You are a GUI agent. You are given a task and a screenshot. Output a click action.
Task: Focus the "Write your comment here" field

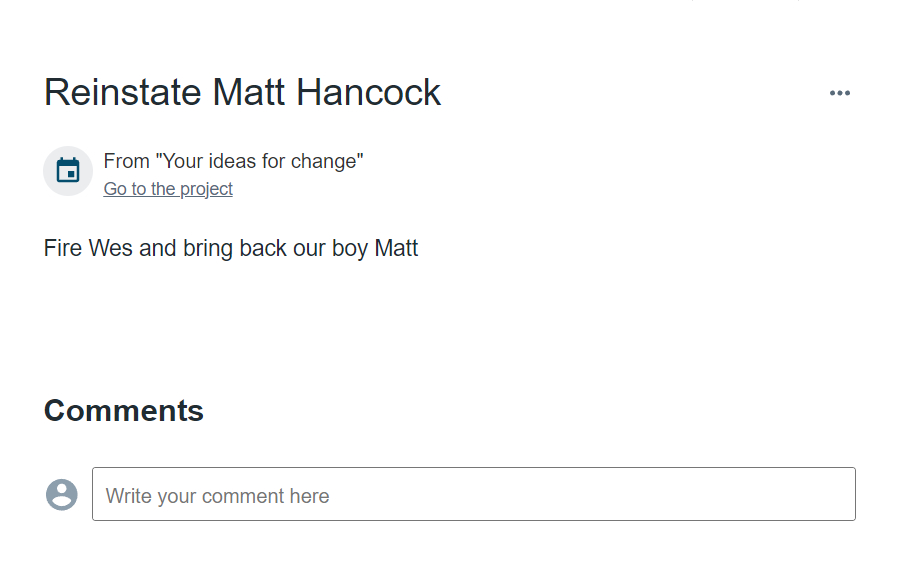(x=473, y=494)
